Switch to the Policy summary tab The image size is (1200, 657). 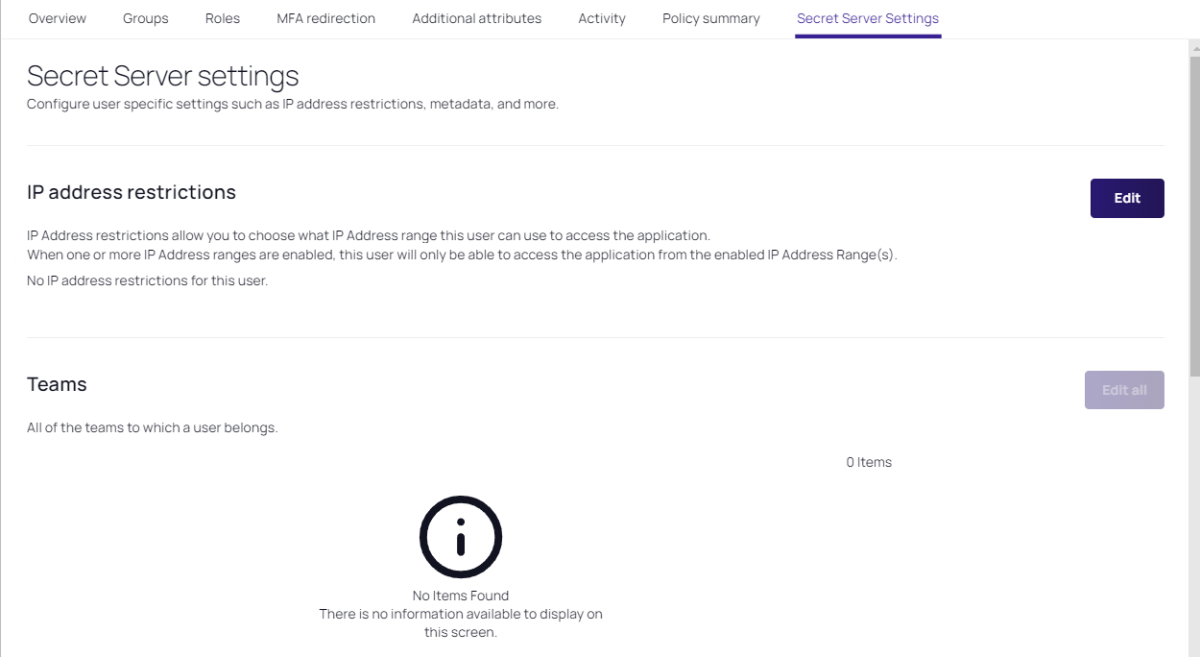click(x=710, y=18)
